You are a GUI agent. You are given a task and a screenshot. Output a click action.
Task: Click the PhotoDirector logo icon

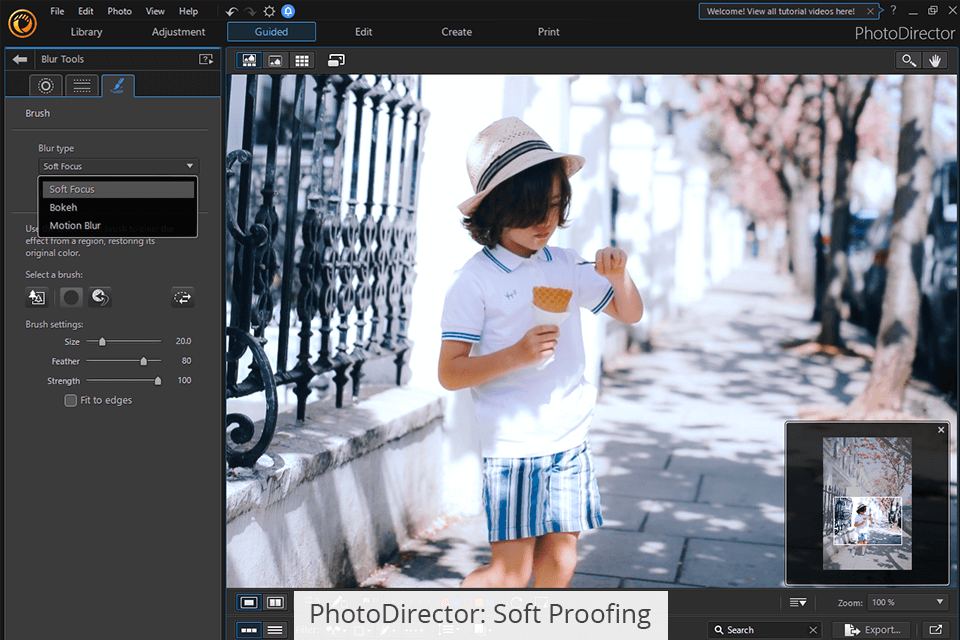pyautogui.click(x=23, y=24)
